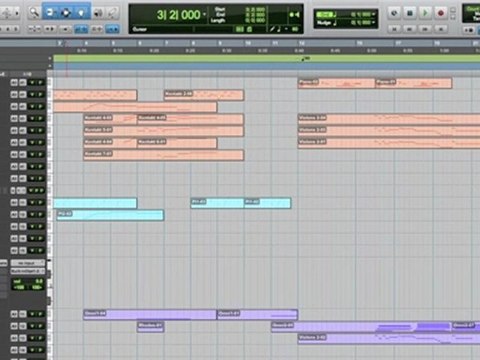Select the Scrubber speaker tool
Viewport: 480px width, 360px height.
coord(98,13)
